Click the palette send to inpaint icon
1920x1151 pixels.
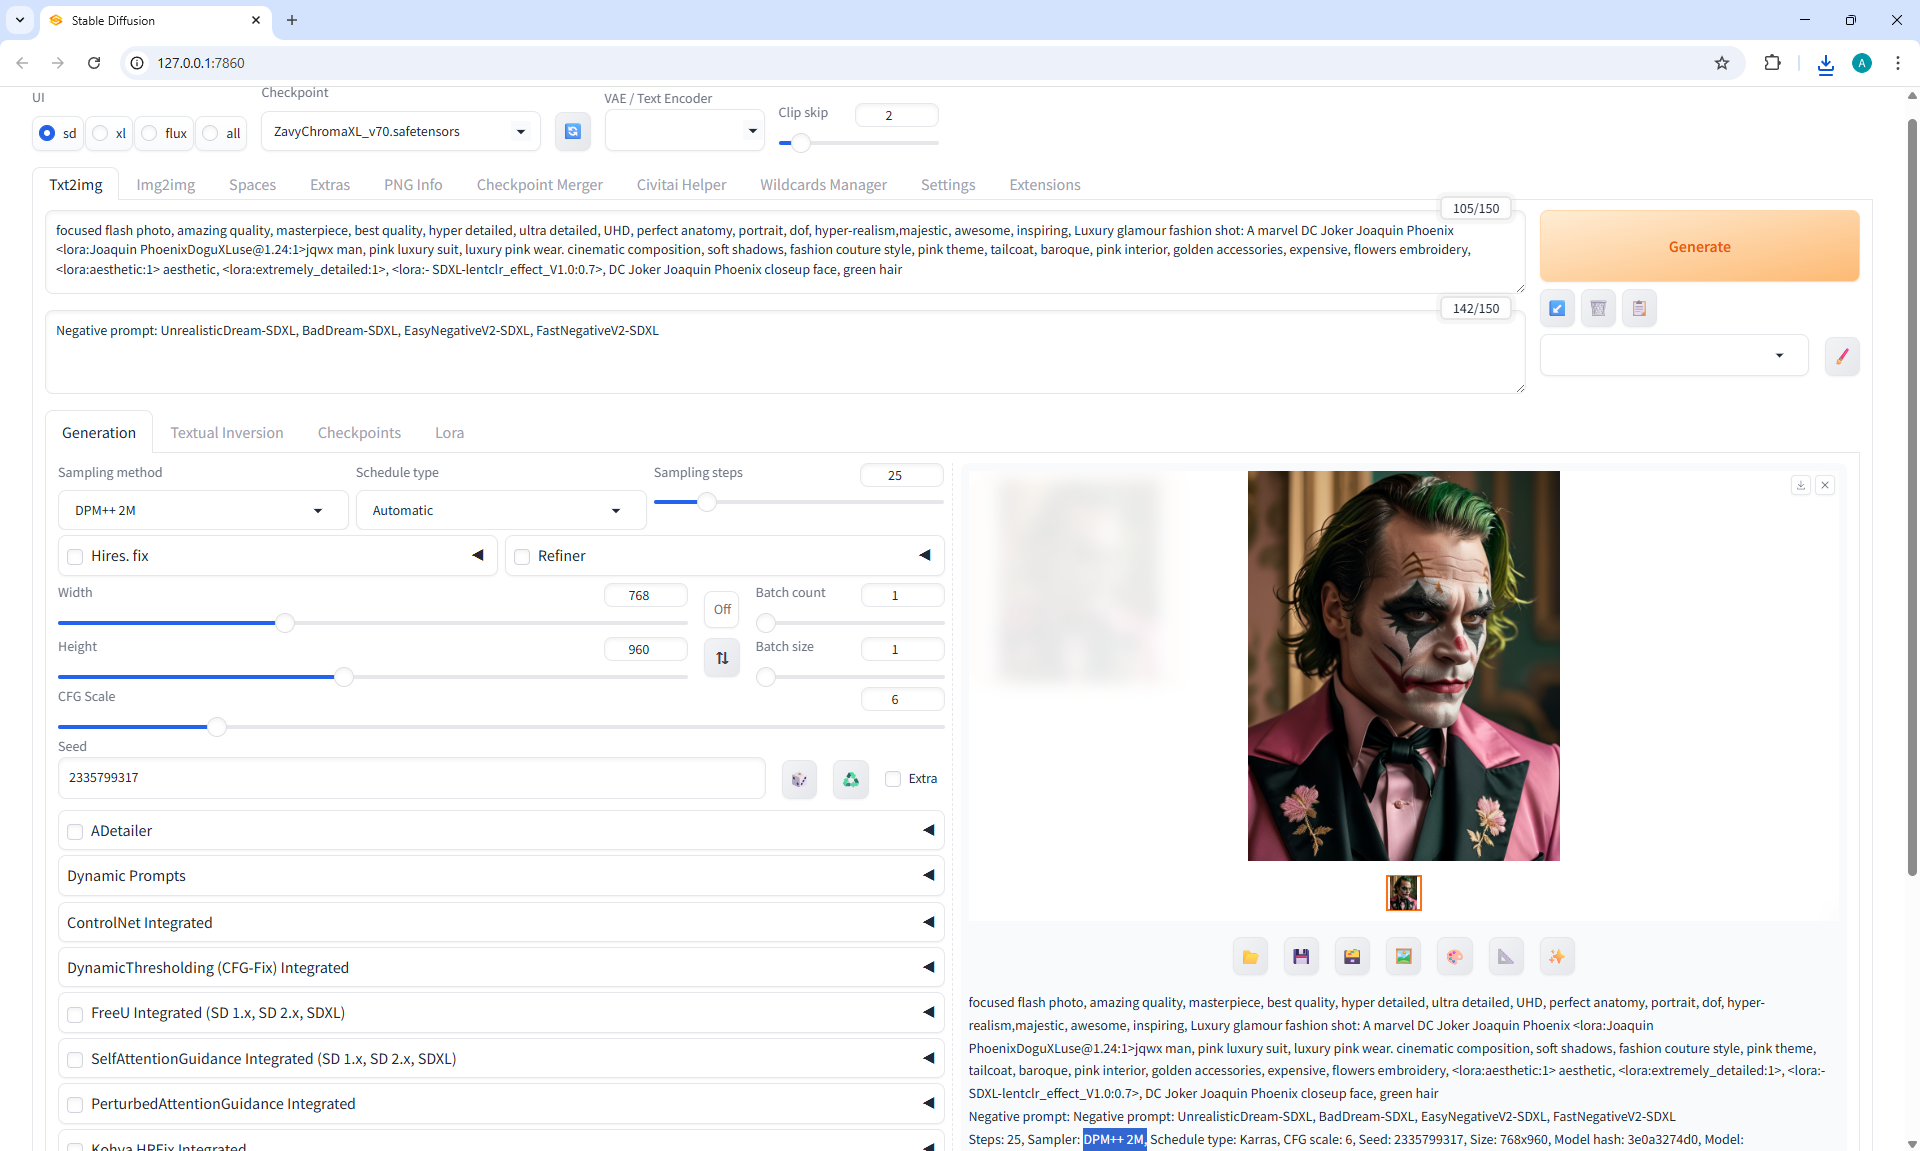[x=1454, y=957]
